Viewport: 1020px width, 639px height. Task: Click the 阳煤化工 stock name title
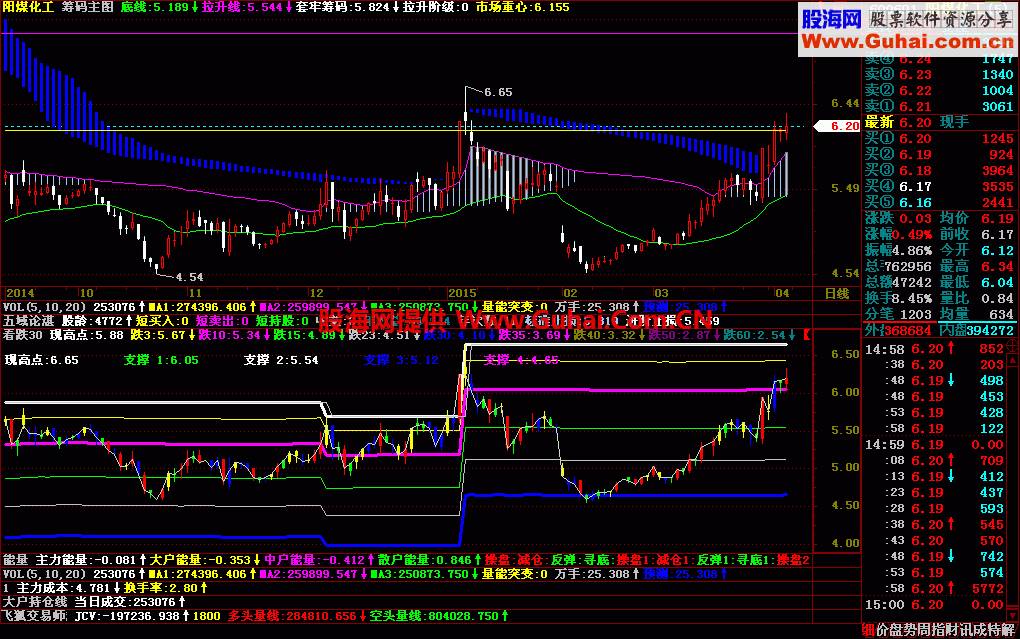(28, 7)
